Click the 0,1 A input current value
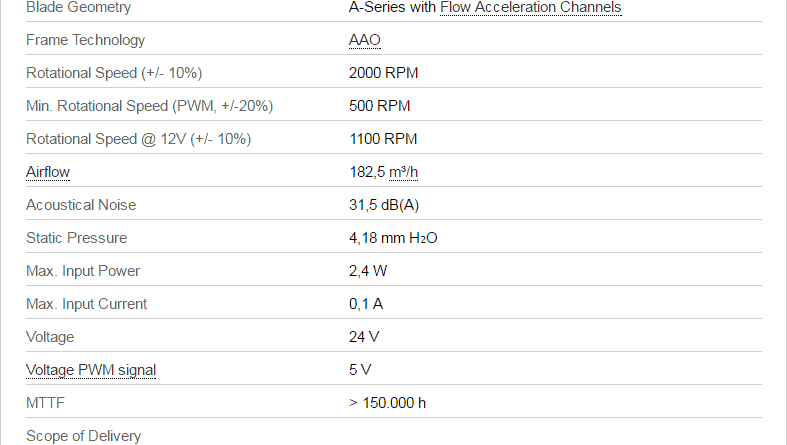 coord(366,304)
